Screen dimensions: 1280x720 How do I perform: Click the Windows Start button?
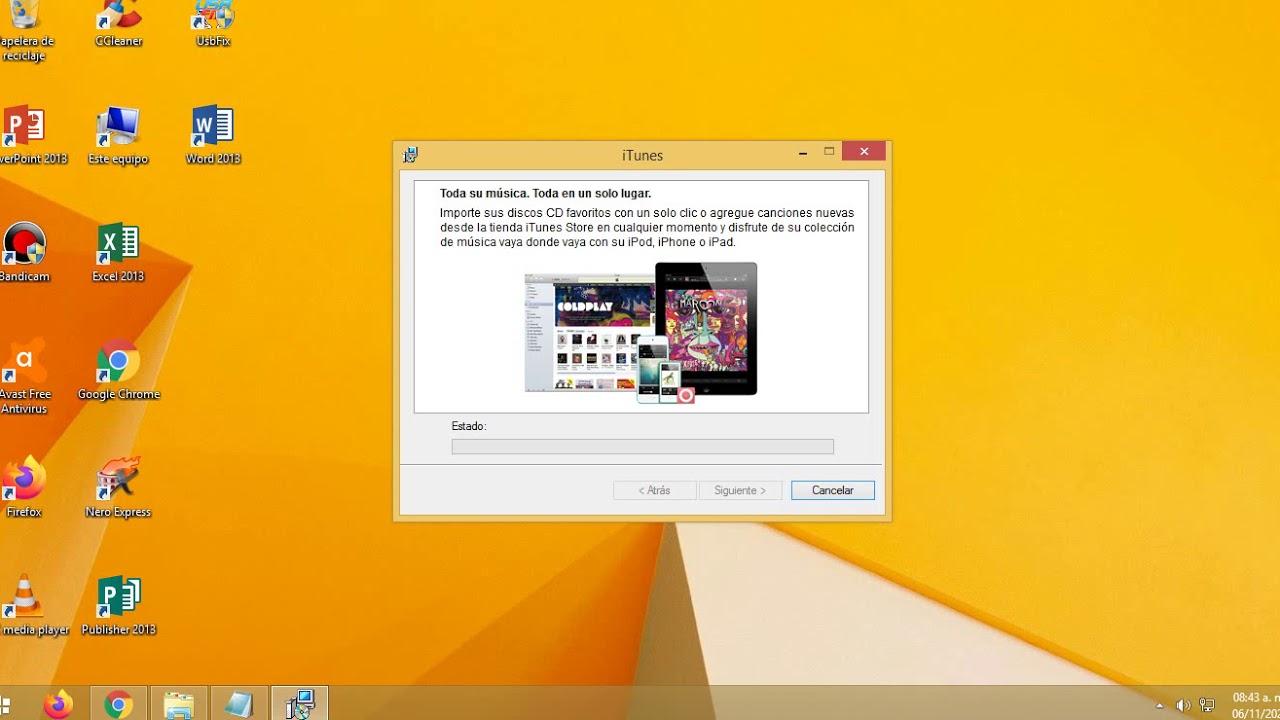coord(5,704)
